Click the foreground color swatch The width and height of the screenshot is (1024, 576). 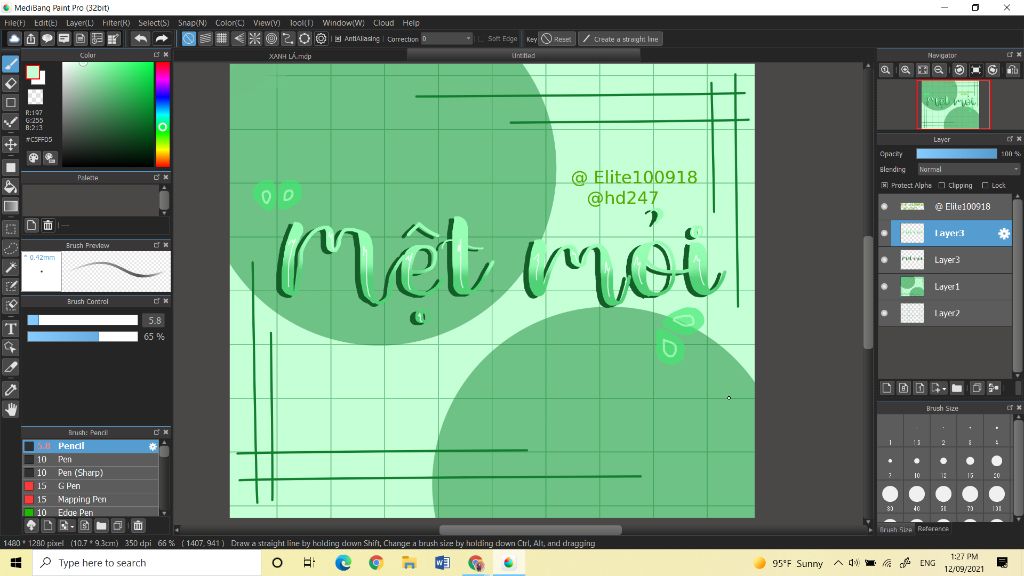32,72
